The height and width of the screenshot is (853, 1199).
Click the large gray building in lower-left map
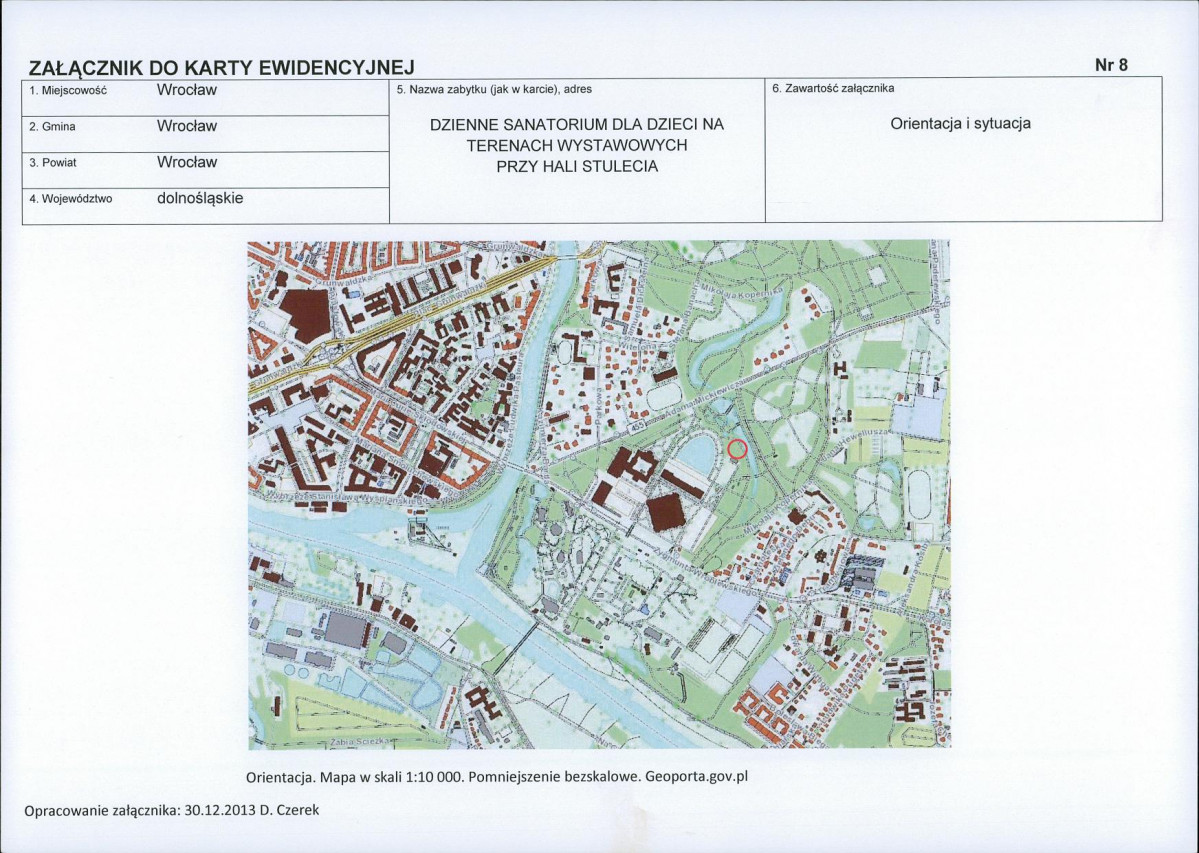tap(347, 629)
